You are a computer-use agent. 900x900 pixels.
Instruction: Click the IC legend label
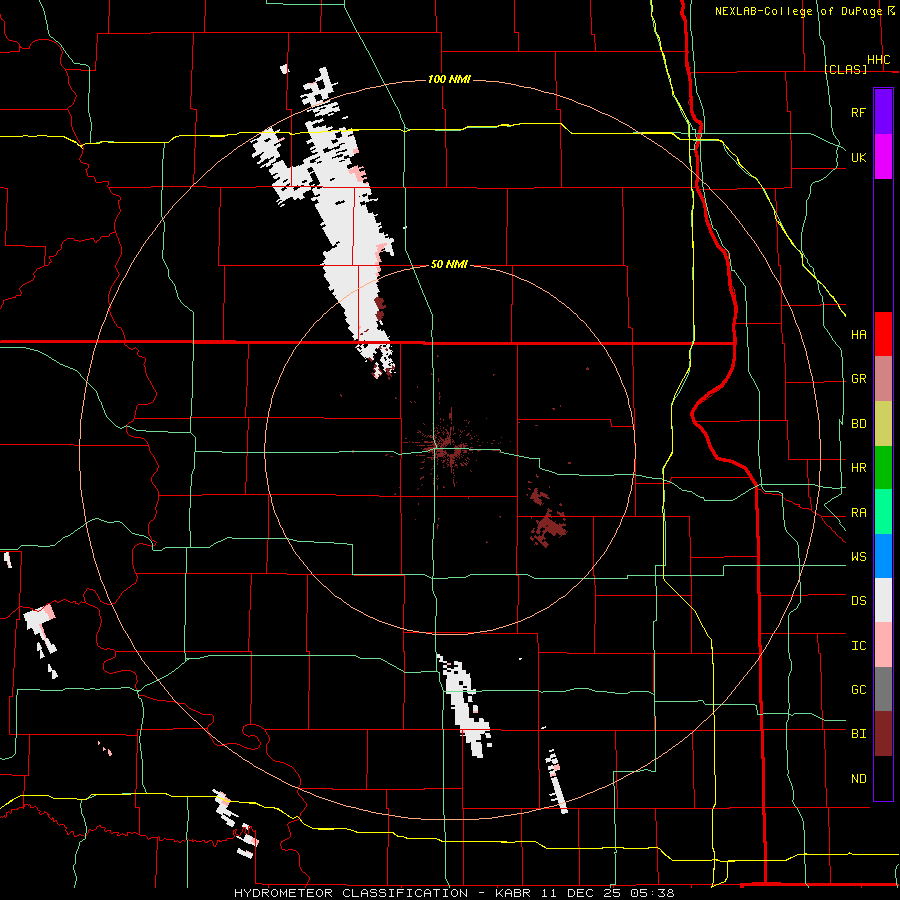coord(858,646)
